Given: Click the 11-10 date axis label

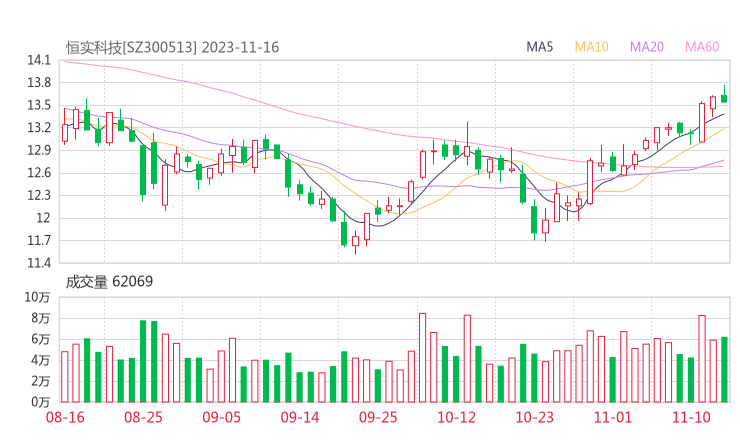Looking at the screenshot, I should click(x=691, y=417).
